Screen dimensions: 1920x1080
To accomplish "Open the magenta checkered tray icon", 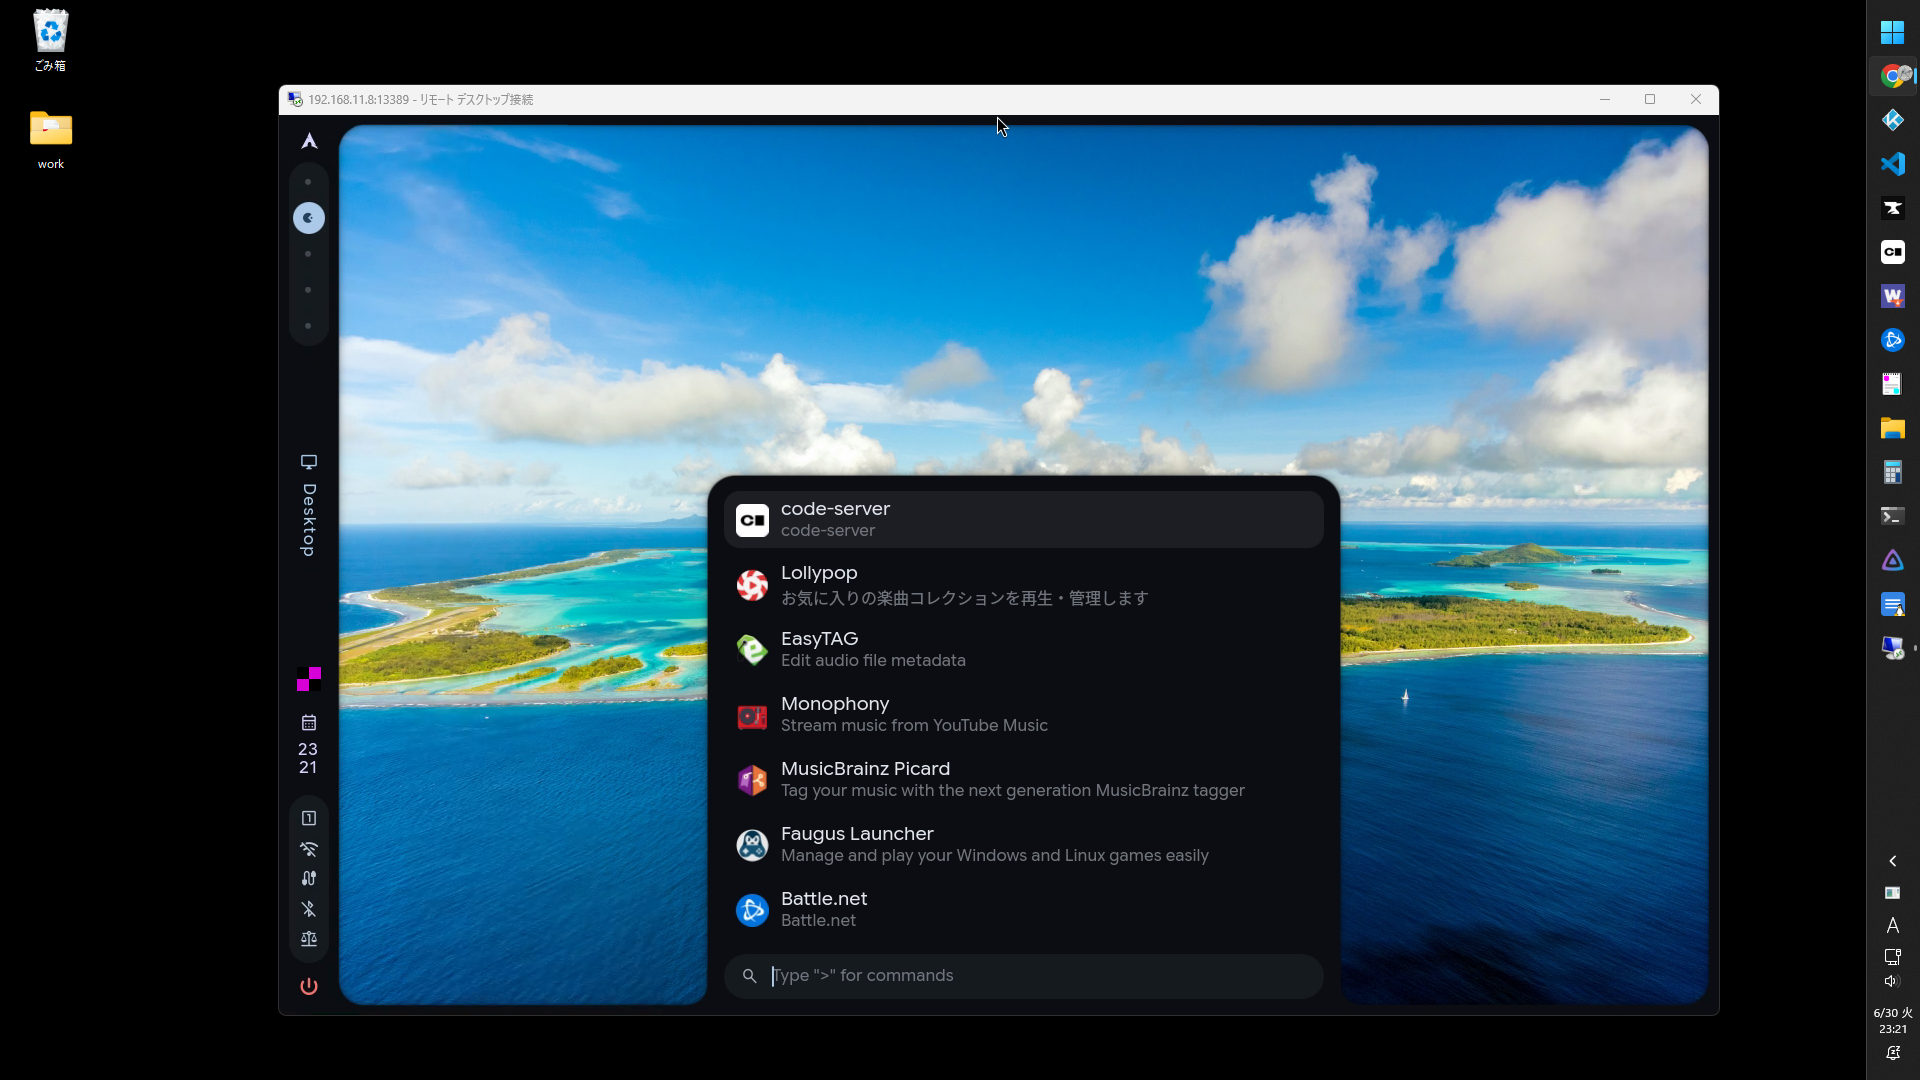I will (x=309, y=679).
